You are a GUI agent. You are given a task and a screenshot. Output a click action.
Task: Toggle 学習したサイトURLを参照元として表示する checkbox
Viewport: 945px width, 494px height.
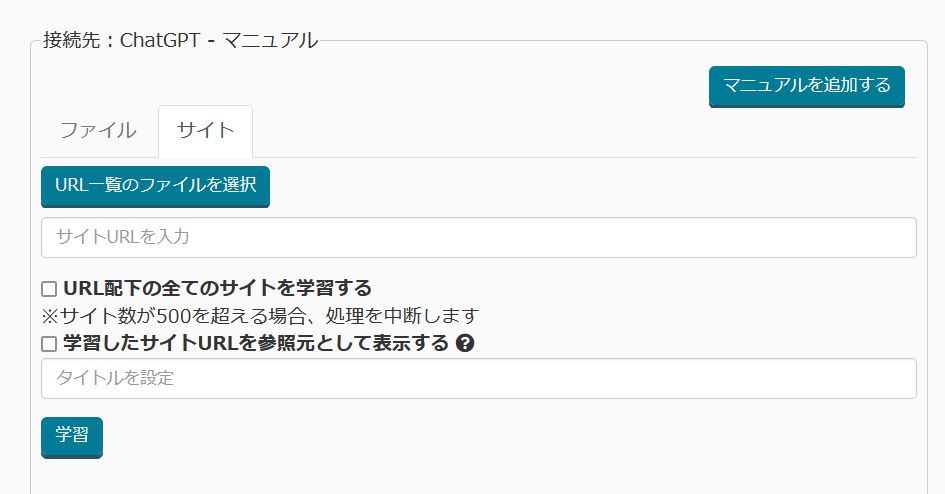pos(49,344)
